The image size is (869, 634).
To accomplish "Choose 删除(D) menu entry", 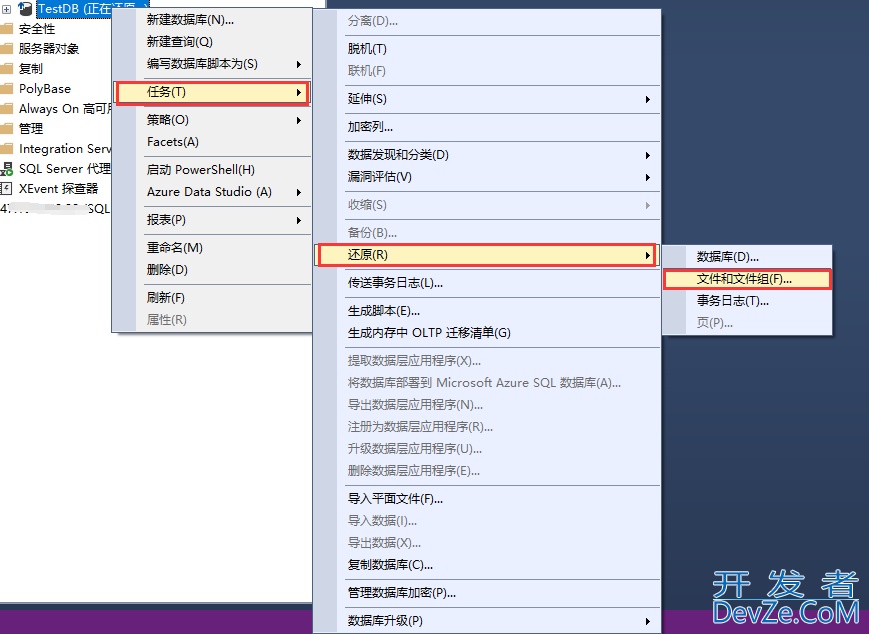I will [212, 270].
